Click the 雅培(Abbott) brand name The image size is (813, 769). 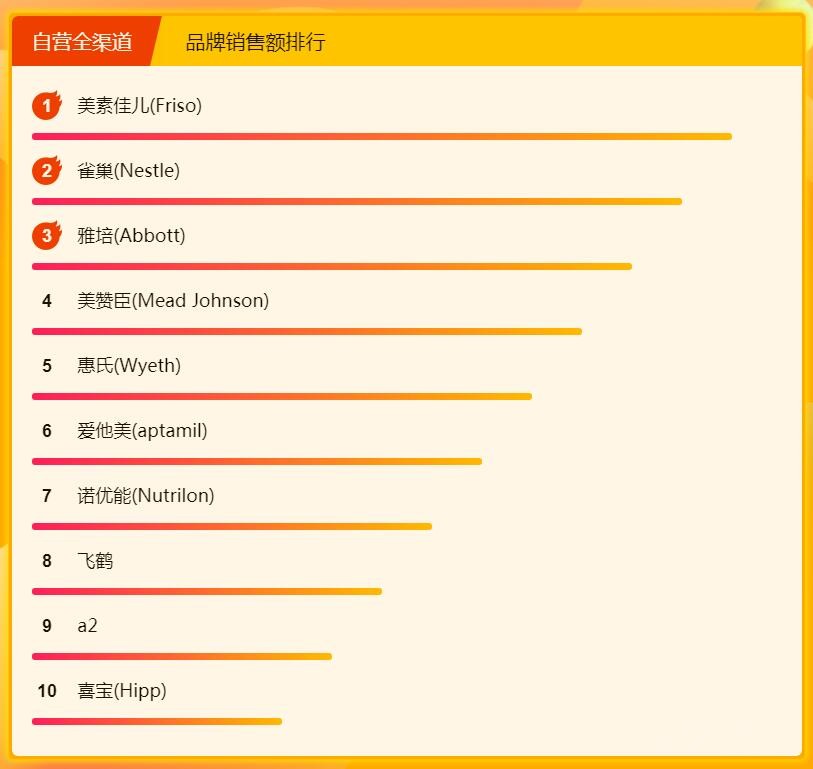(x=131, y=236)
